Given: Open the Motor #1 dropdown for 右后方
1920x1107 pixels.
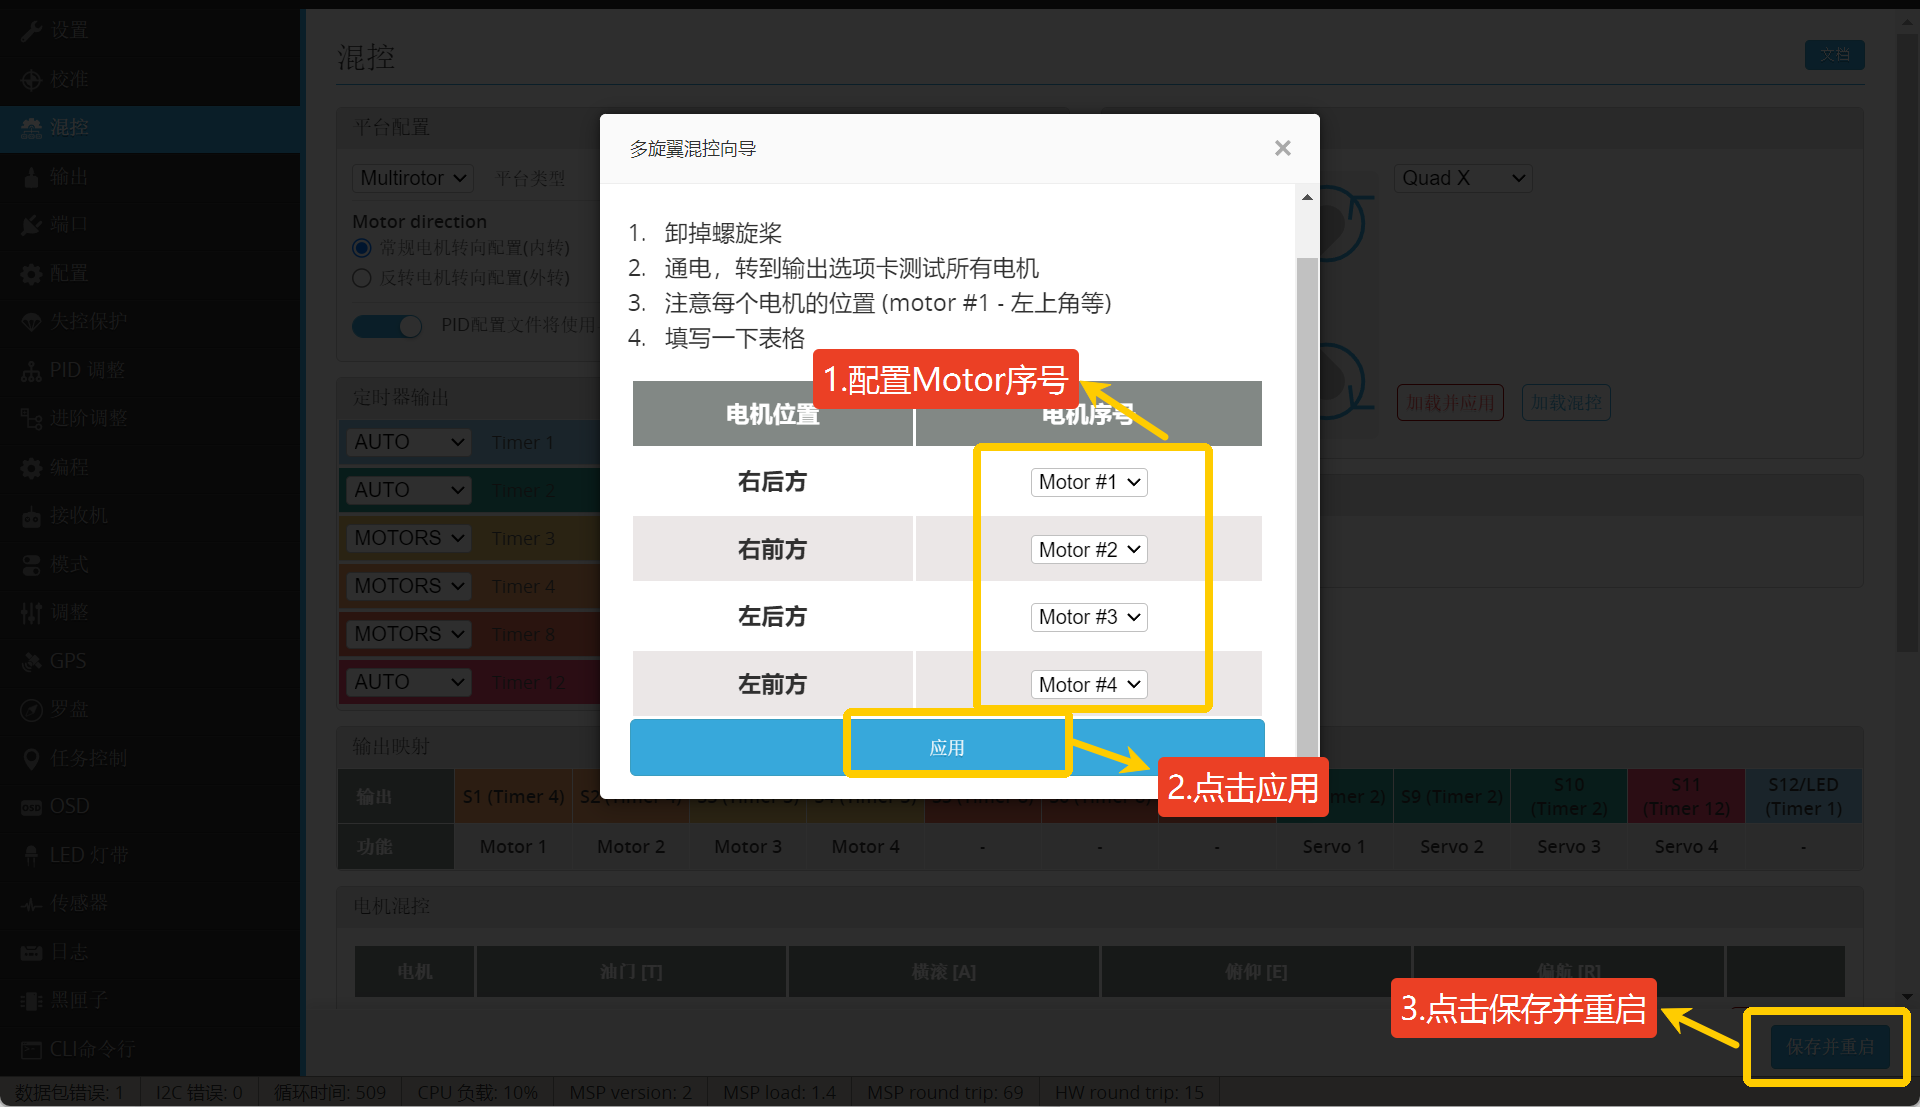Looking at the screenshot, I should 1088,482.
